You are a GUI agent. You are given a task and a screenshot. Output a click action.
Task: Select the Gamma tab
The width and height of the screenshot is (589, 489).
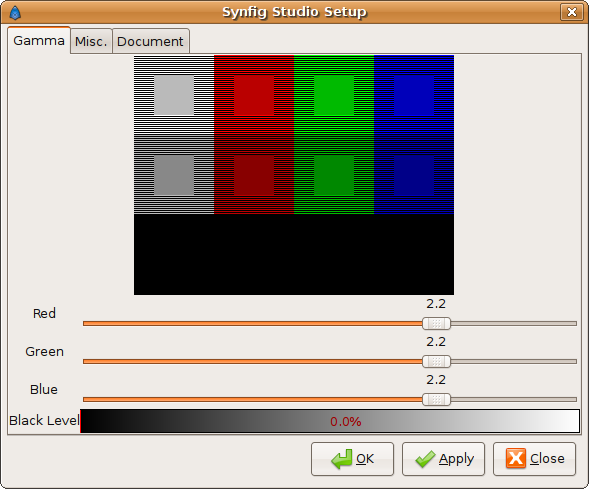click(x=39, y=41)
